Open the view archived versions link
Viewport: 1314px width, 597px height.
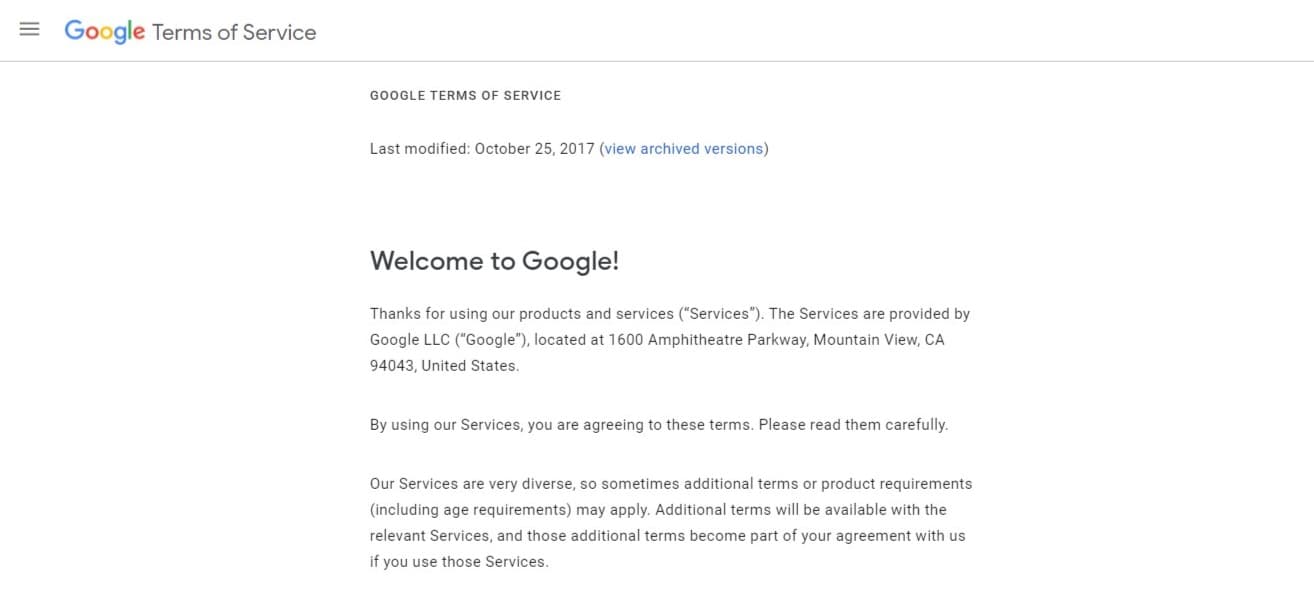tap(684, 148)
